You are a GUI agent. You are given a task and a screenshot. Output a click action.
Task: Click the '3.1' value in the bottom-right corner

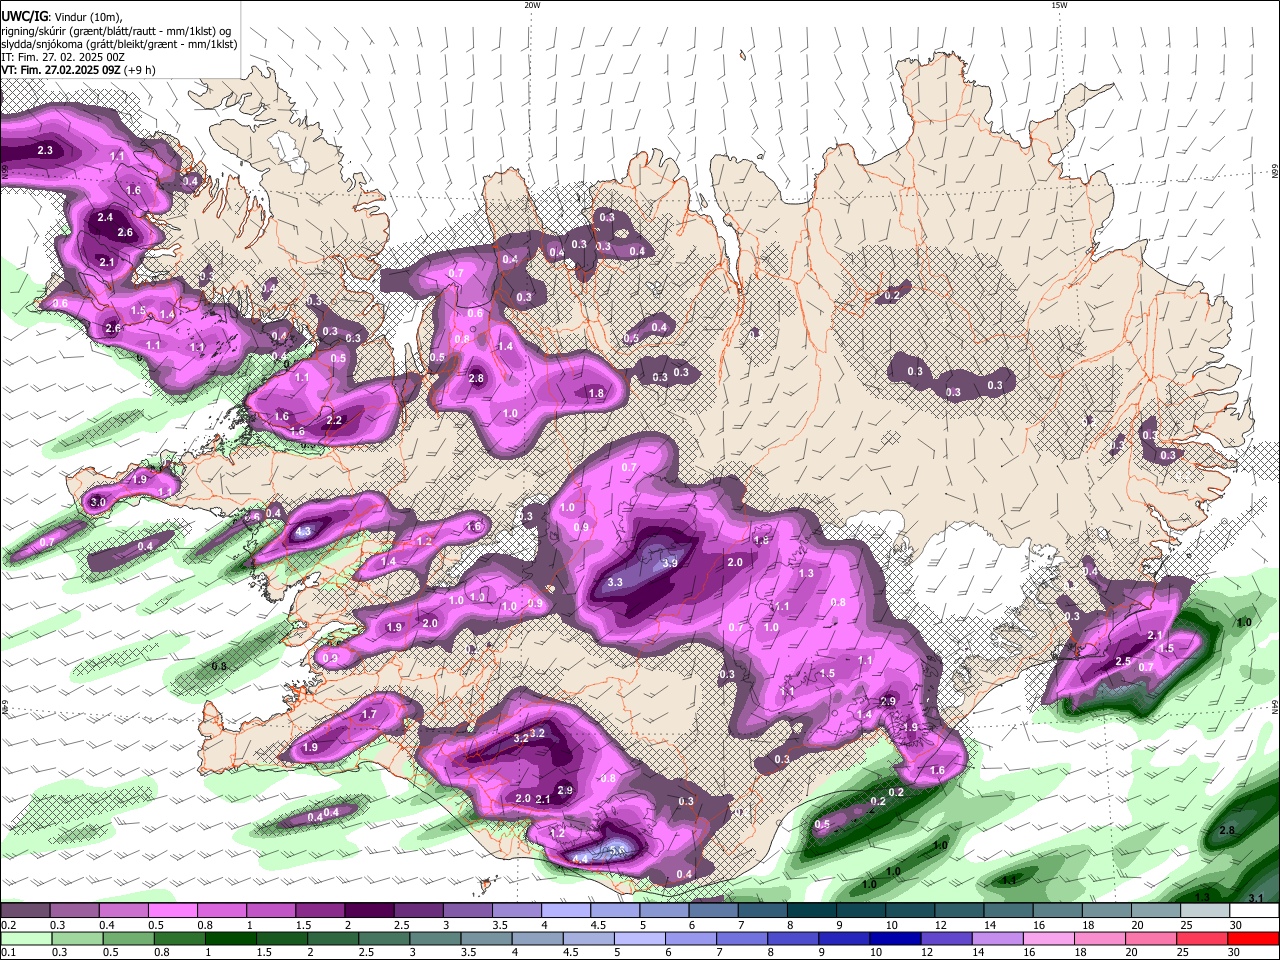click(1257, 897)
